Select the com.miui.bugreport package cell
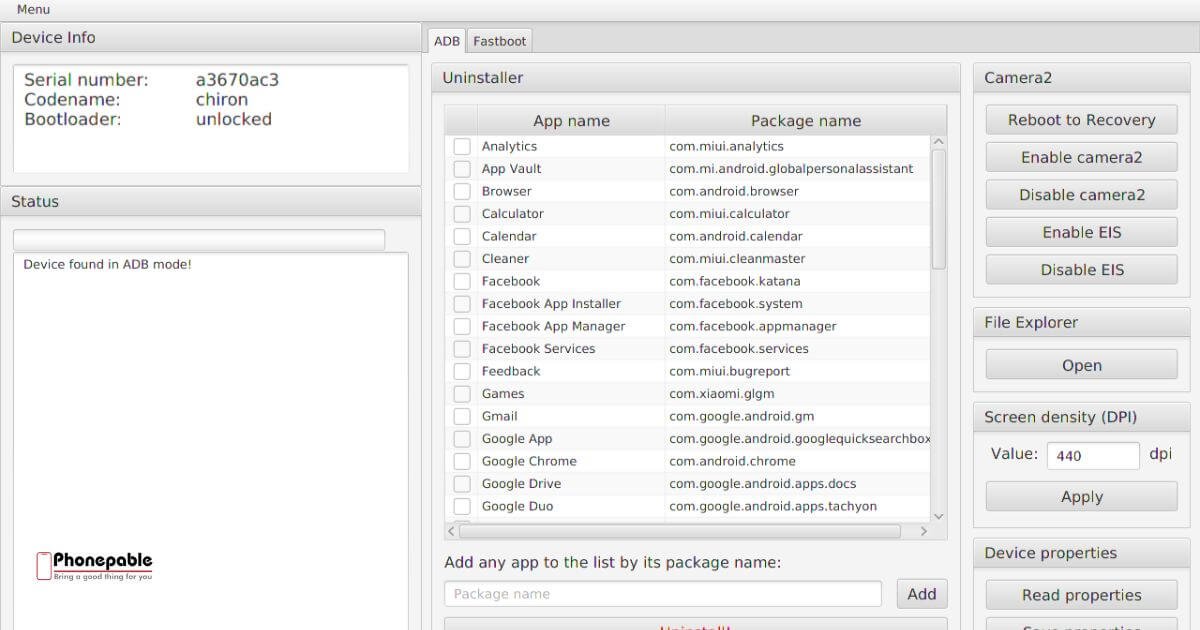This screenshot has width=1200, height=630. click(798, 371)
